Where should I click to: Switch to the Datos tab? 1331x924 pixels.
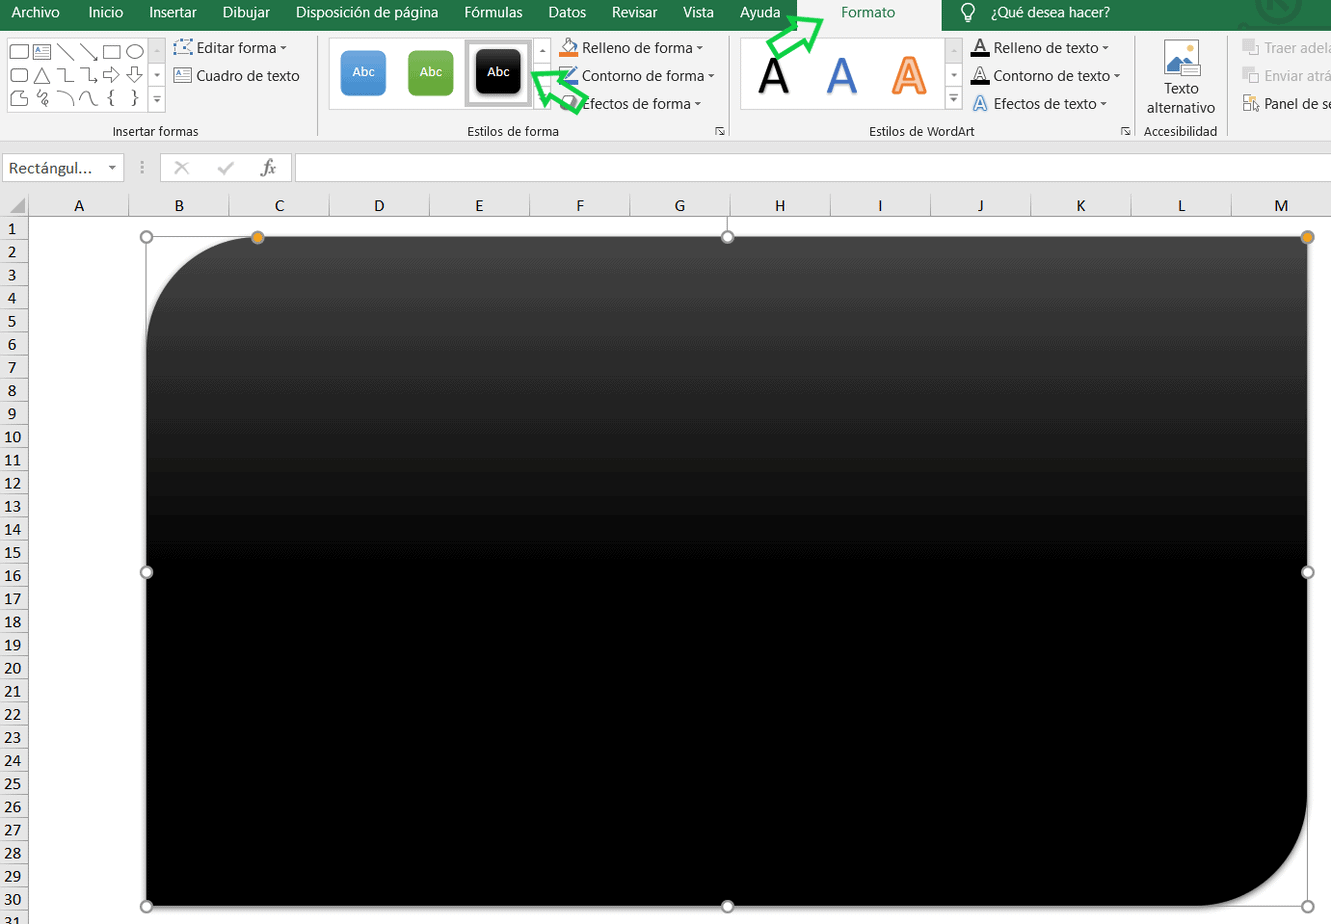tap(567, 13)
